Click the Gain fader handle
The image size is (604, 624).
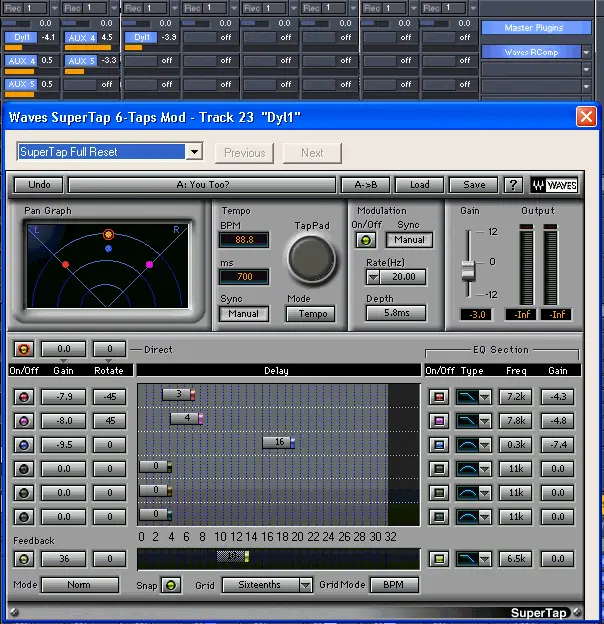click(468, 271)
